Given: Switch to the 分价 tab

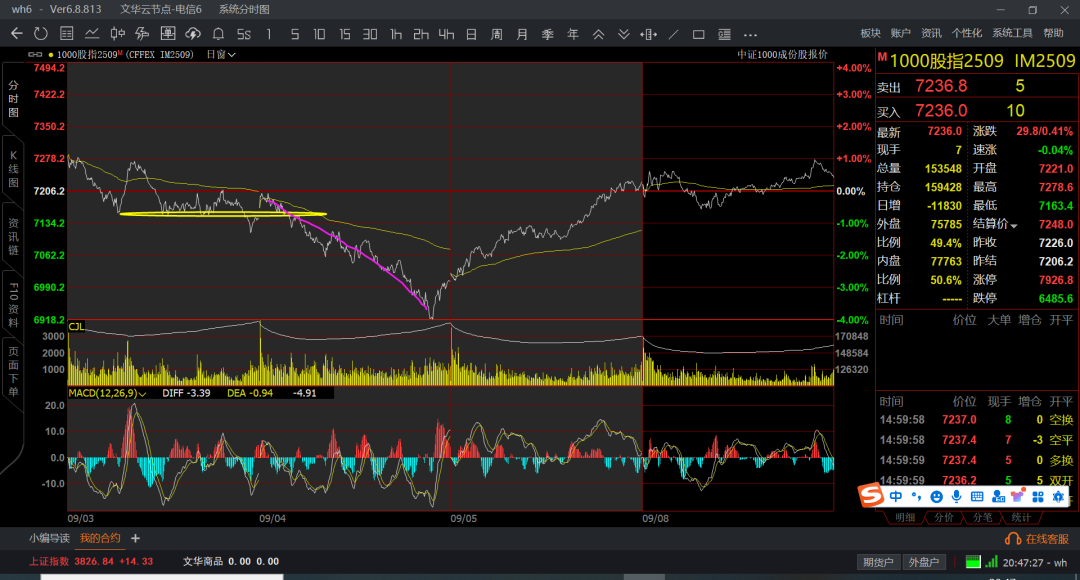Looking at the screenshot, I should pos(944,517).
